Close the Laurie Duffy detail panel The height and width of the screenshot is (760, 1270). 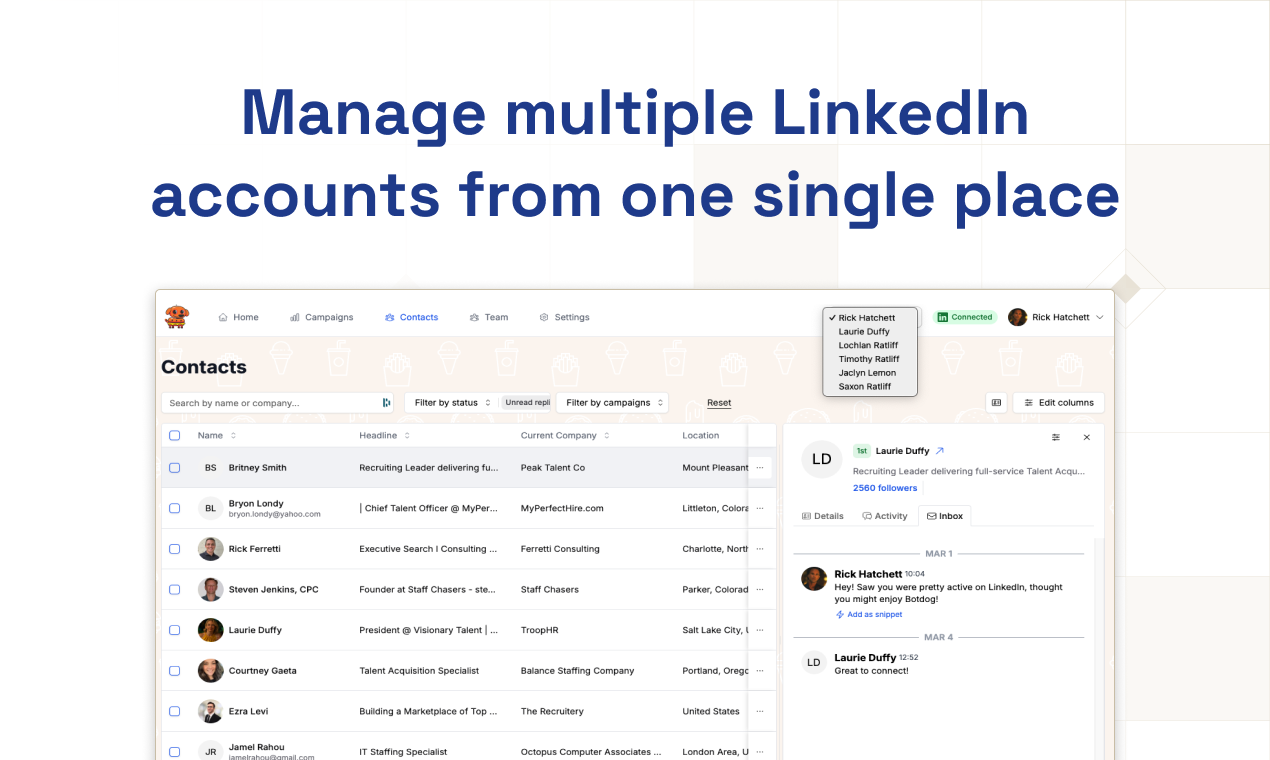[1087, 437]
